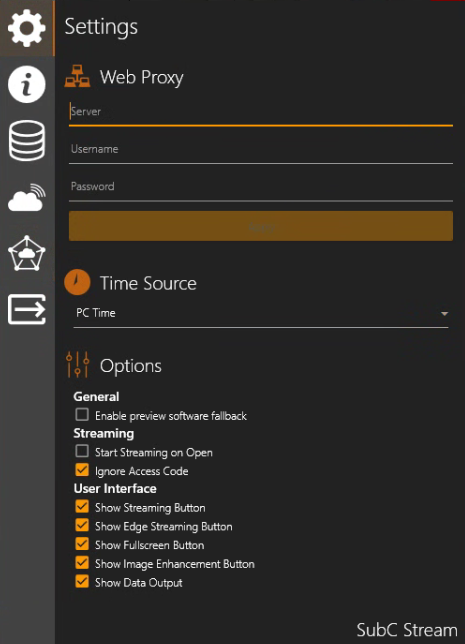Image resolution: width=465 pixels, height=644 pixels.
Task: Disable Show Edge Streaming Button option
Action: [82, 525]
